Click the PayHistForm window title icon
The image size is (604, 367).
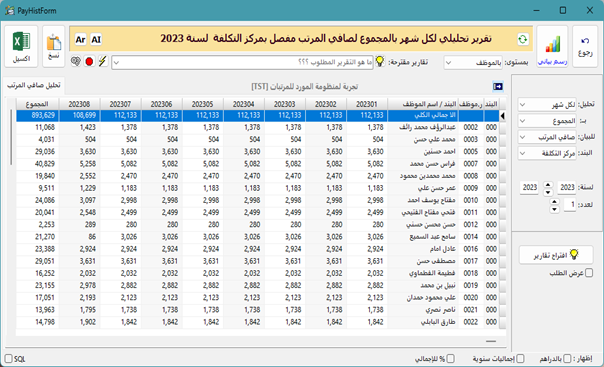(x=10, y=10)
